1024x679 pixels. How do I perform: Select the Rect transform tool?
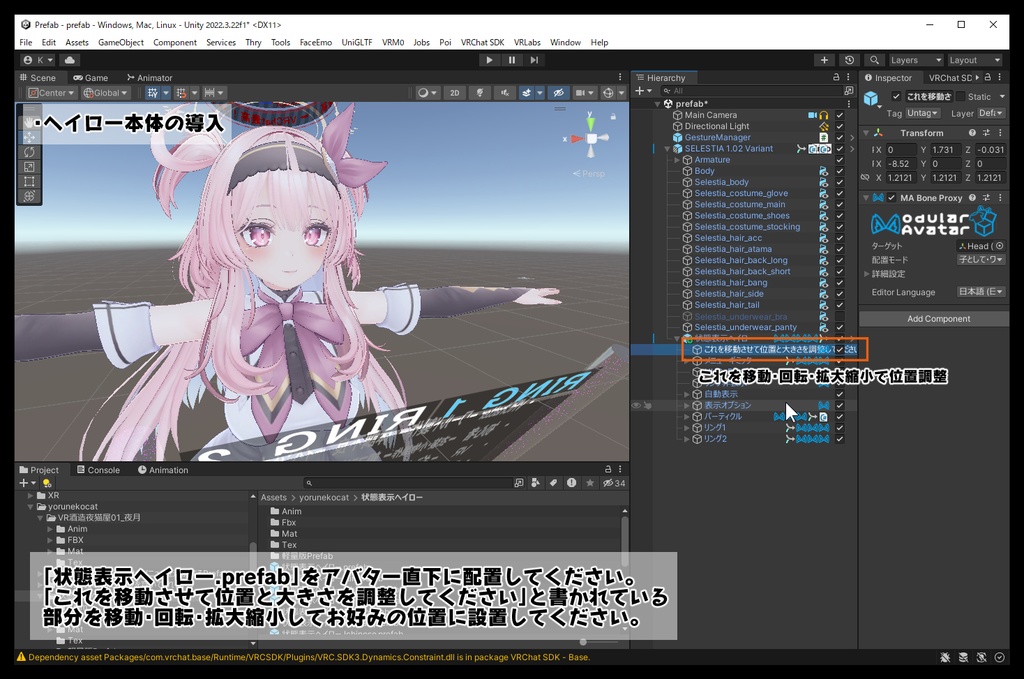click(x=29, y=182)
